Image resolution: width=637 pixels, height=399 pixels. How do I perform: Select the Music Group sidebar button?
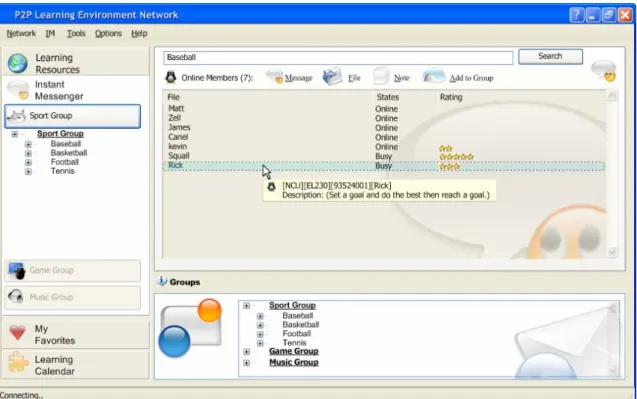(x=73, y=297)
